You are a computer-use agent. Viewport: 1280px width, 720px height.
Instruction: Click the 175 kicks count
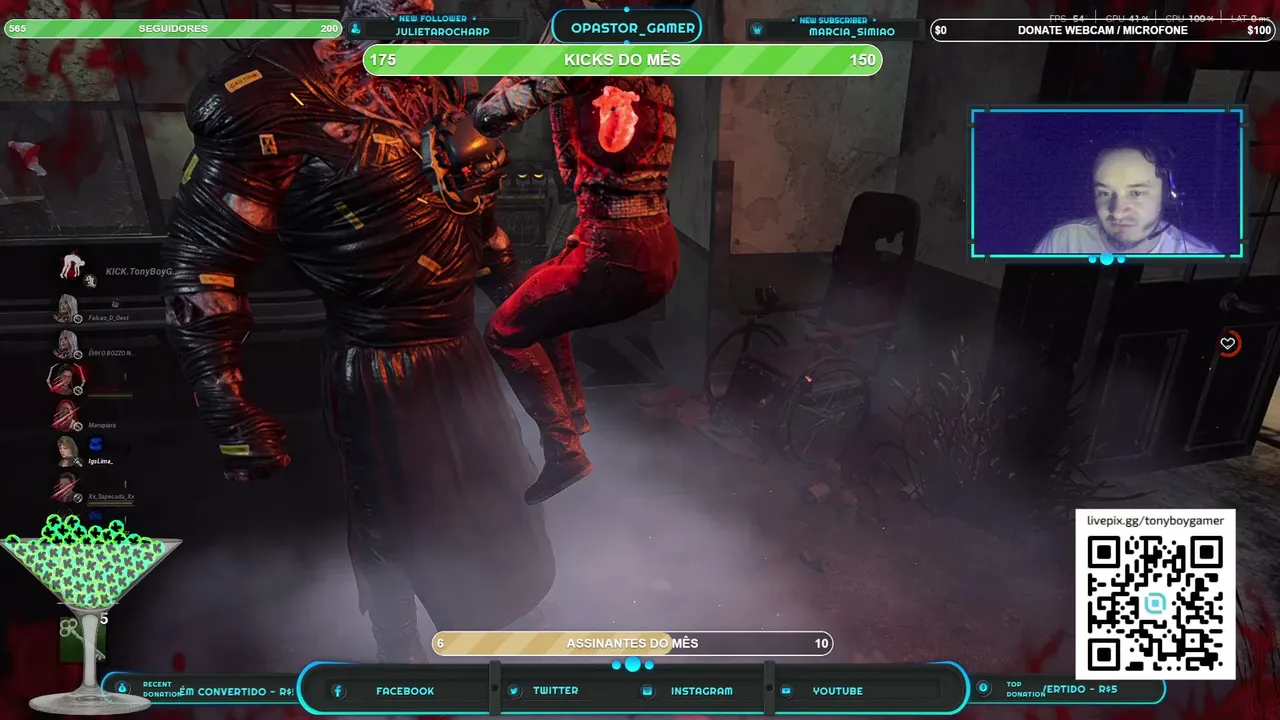pyautogui.click(x=383, y=60)
